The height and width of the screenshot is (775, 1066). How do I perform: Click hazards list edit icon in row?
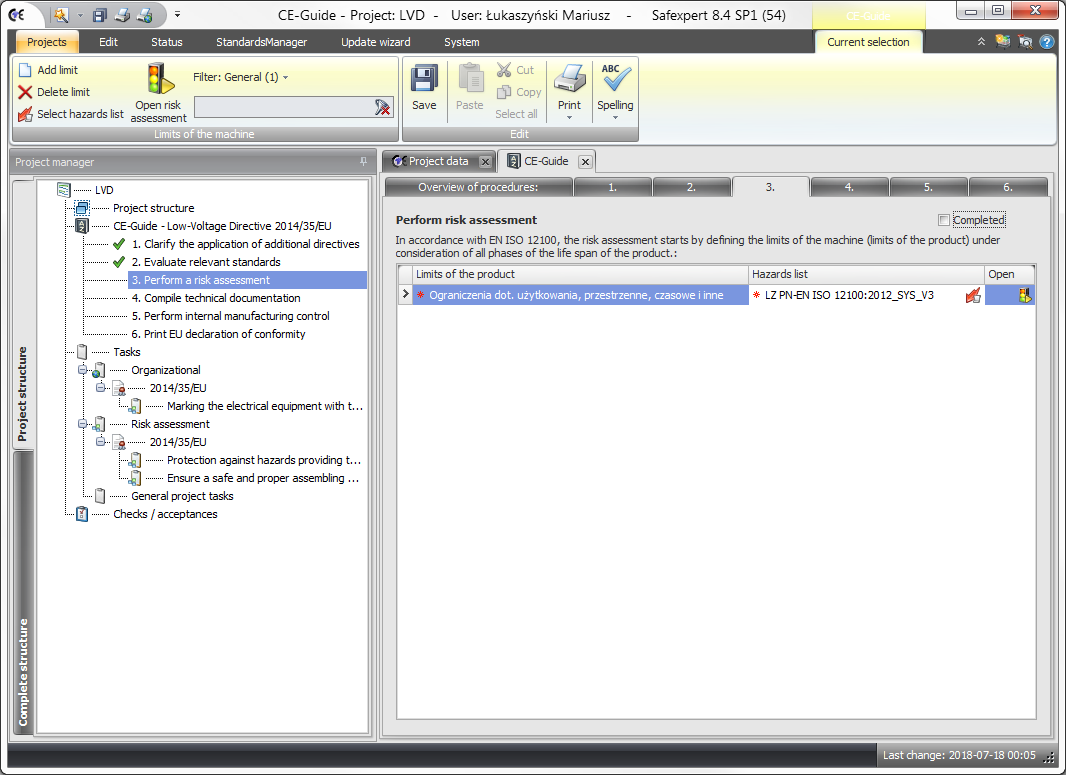tap(972, 295)
